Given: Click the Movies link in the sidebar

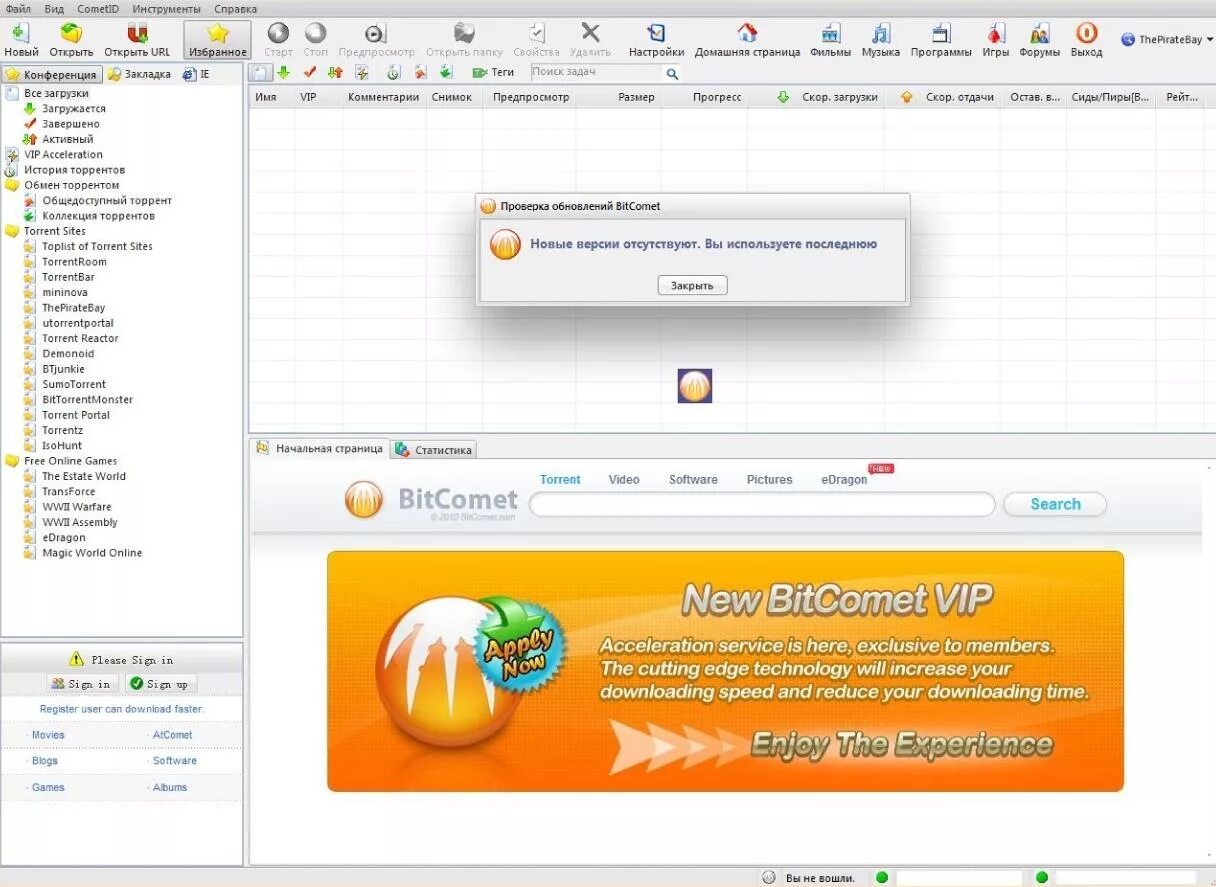Looking at the screenshot, I should (x=48, y=735).
